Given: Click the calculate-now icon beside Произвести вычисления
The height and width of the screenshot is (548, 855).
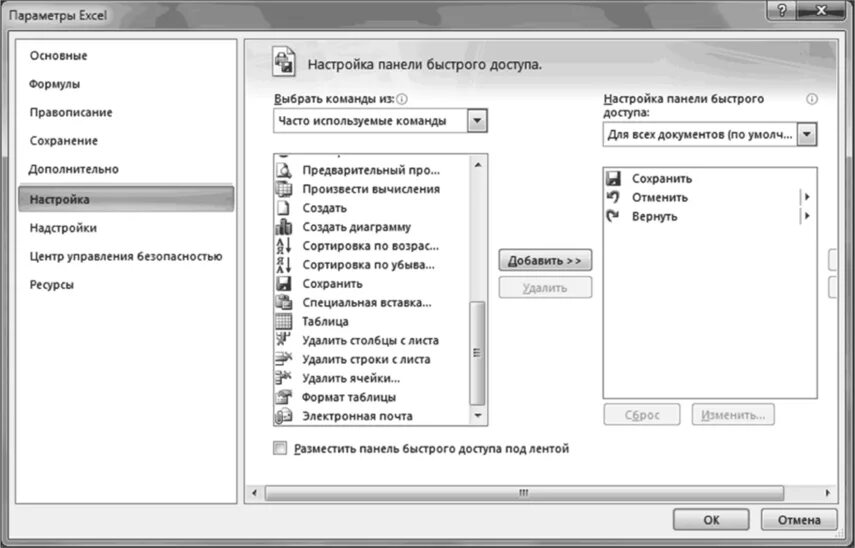Looking at the screenshot, I should pyautogui.click(x=284, y=189).
